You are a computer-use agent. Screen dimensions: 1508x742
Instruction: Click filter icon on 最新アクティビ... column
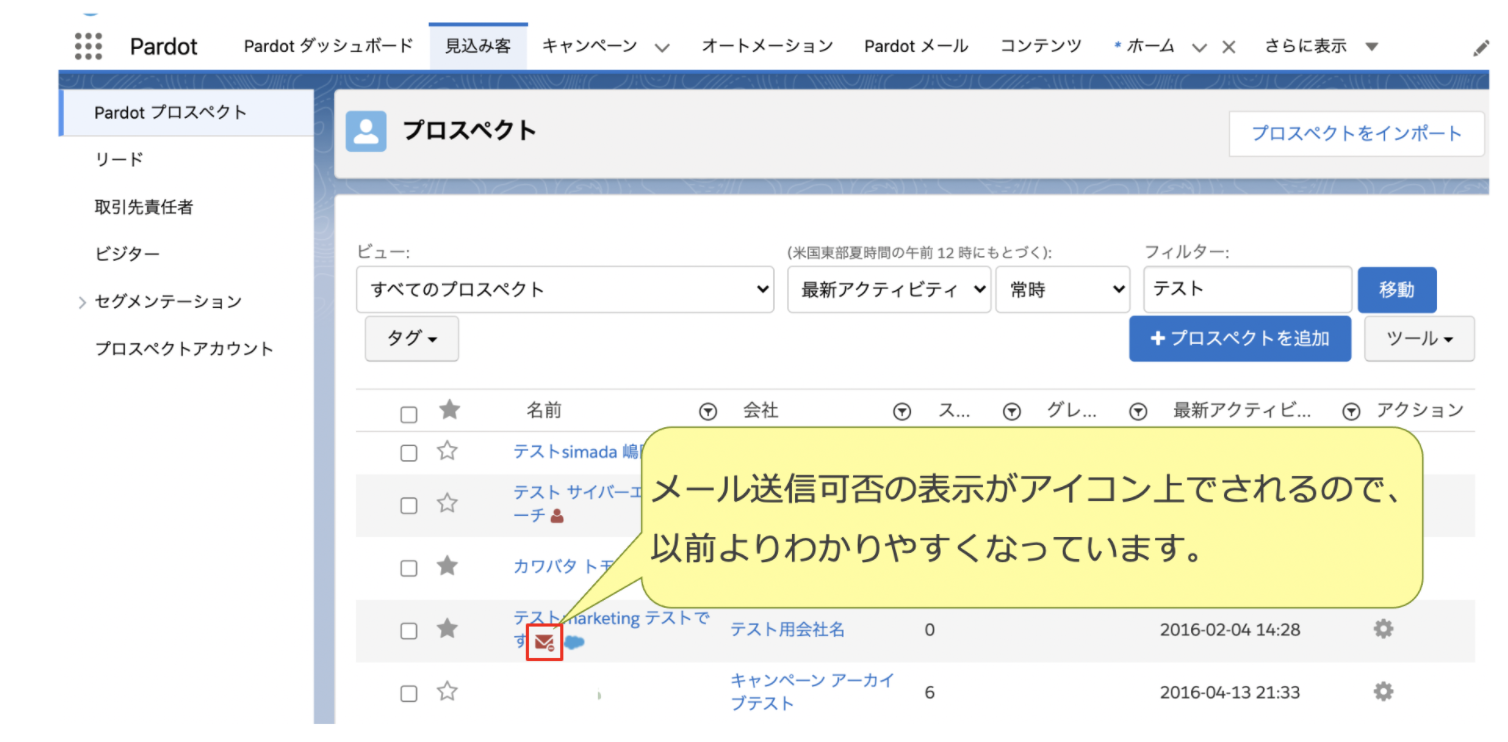[1352, 411]
